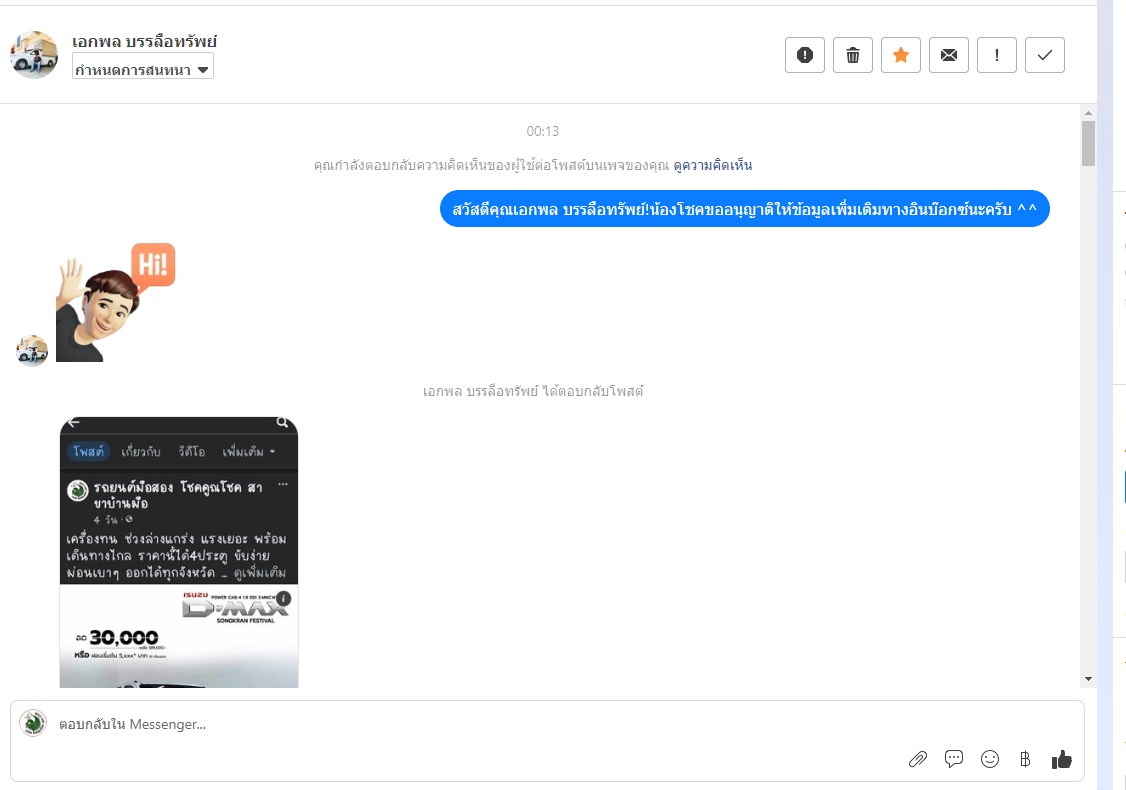The image size is (1126, 790).
Task: Send a thumbs-up like
Action: (x=1061, y=759)
